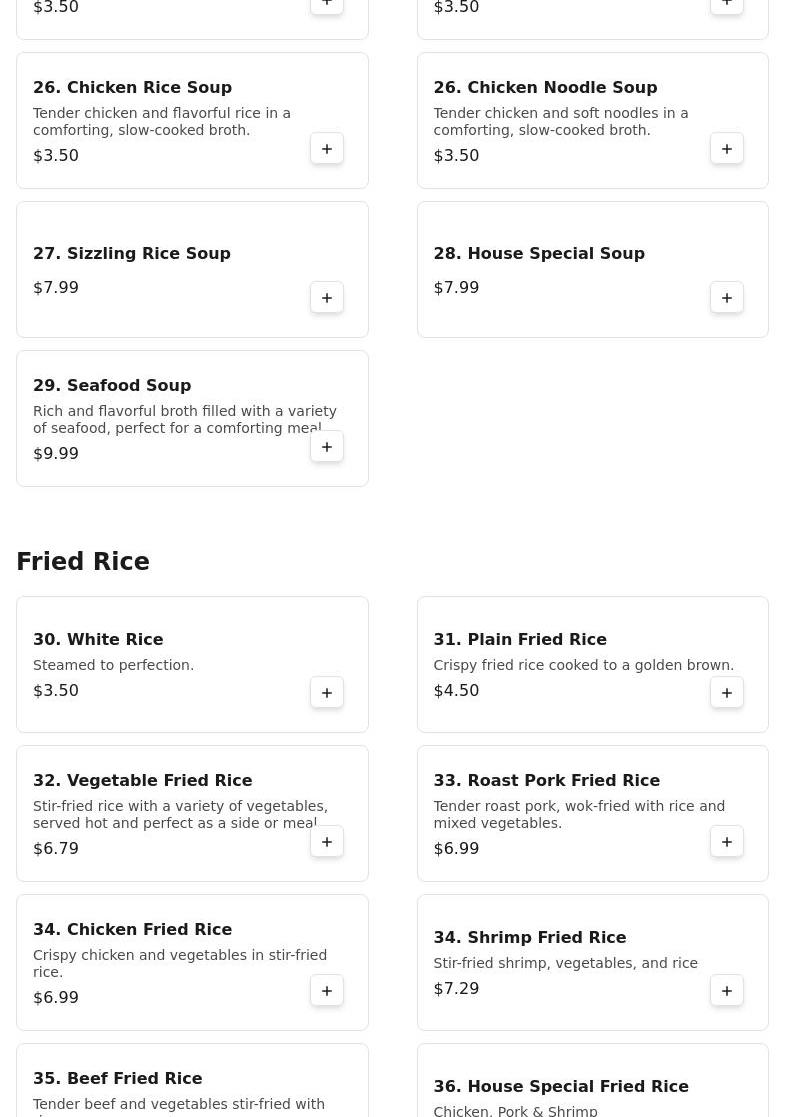785x1117 pixels.
Task: Open 31. Plain Fried Rice card title
Action: pyautogui.click(x=520, y=640)
